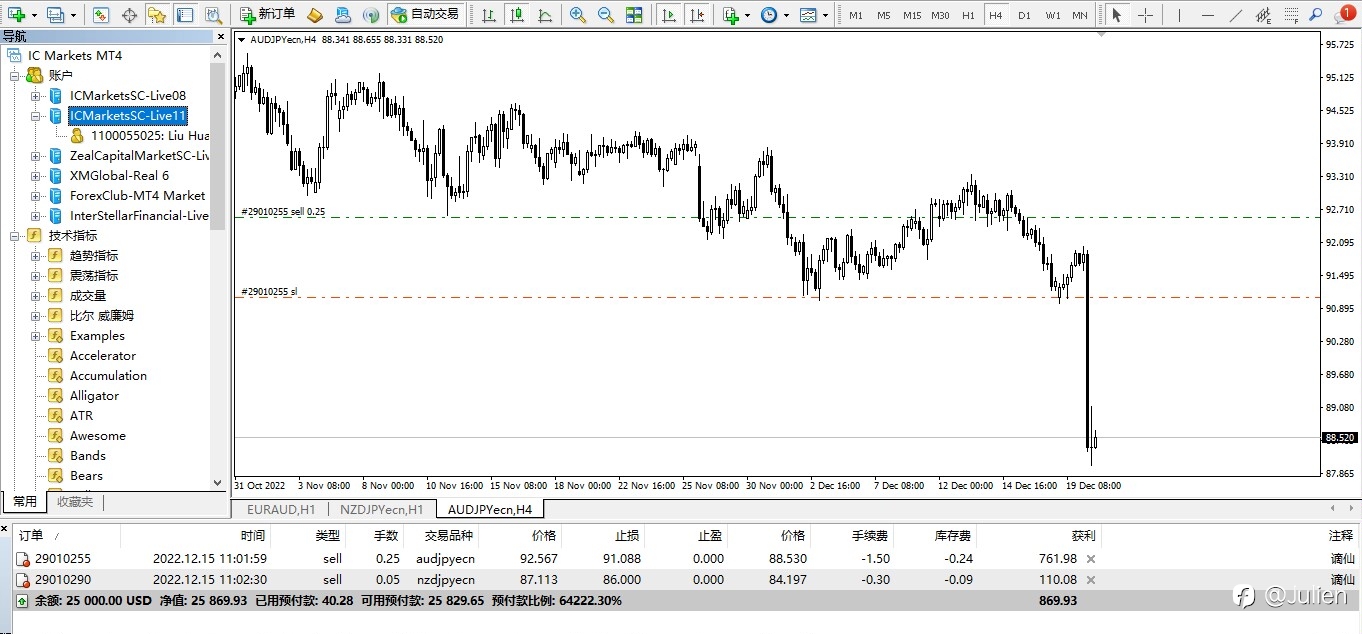Open the Strategy Tester magnifier icon
Viewport: 1362px width, 634px height.
pos(213,15)
